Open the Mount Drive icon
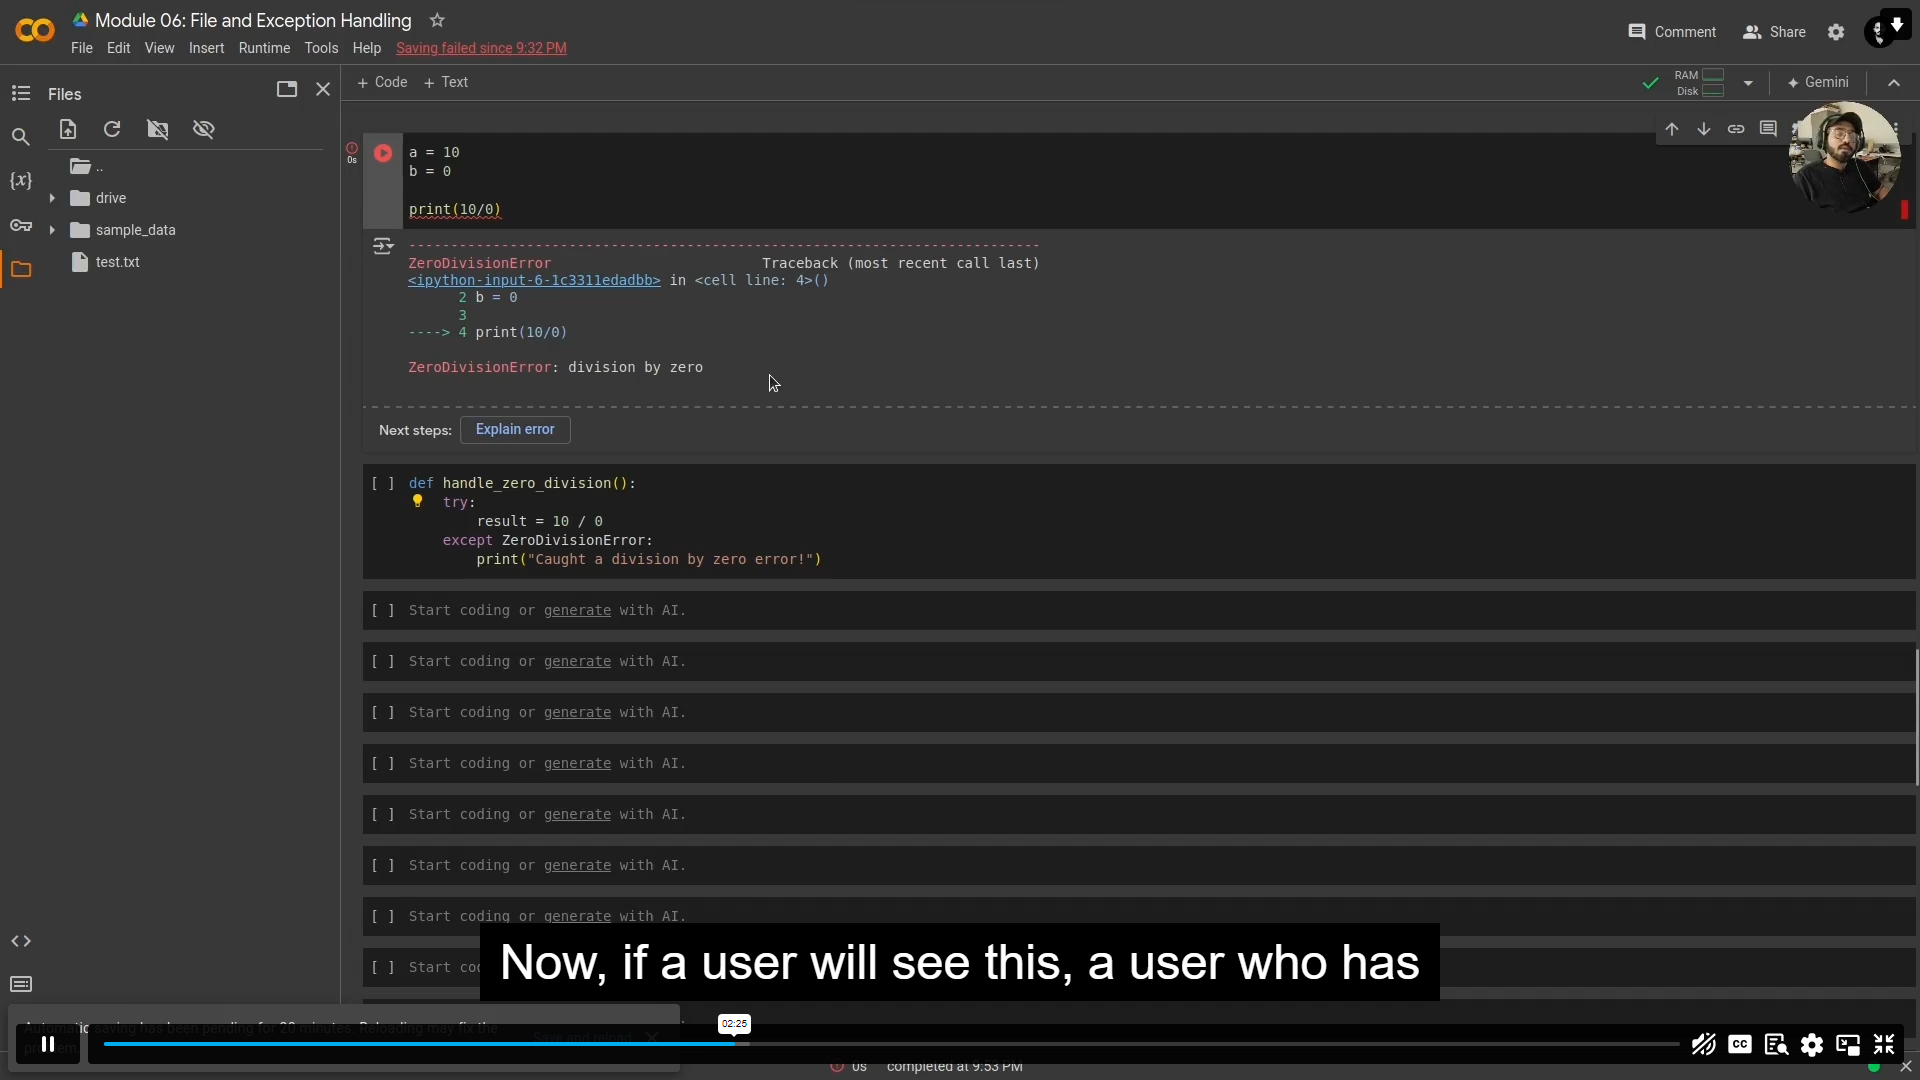1920x1080 pixels. (157, 129)
